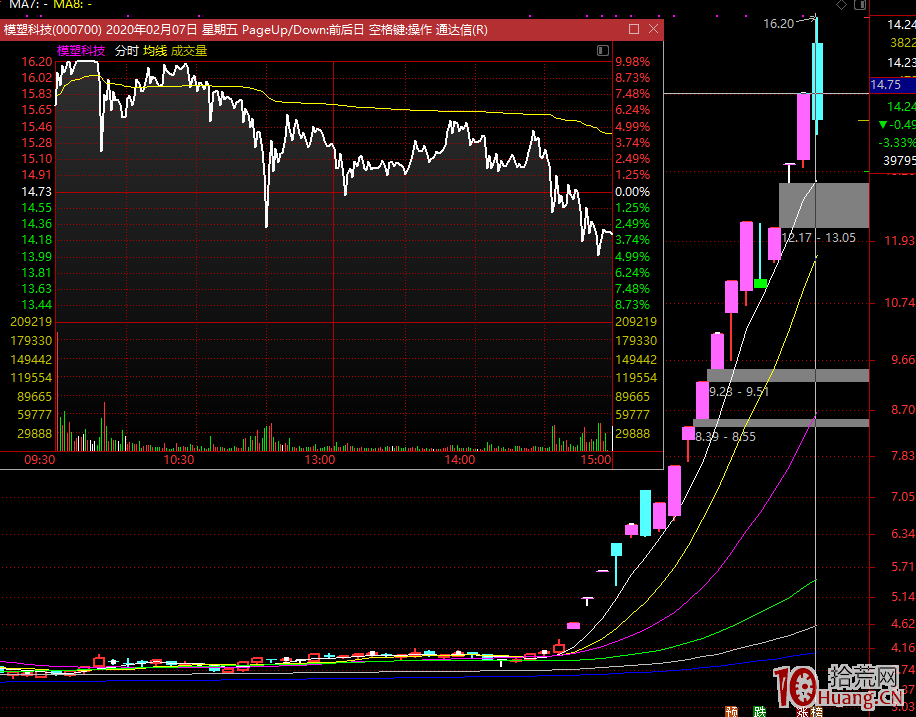Click the 0.00% label on percent axis
916x717 pixels.
pyautogui.click(x=633, y=192)
